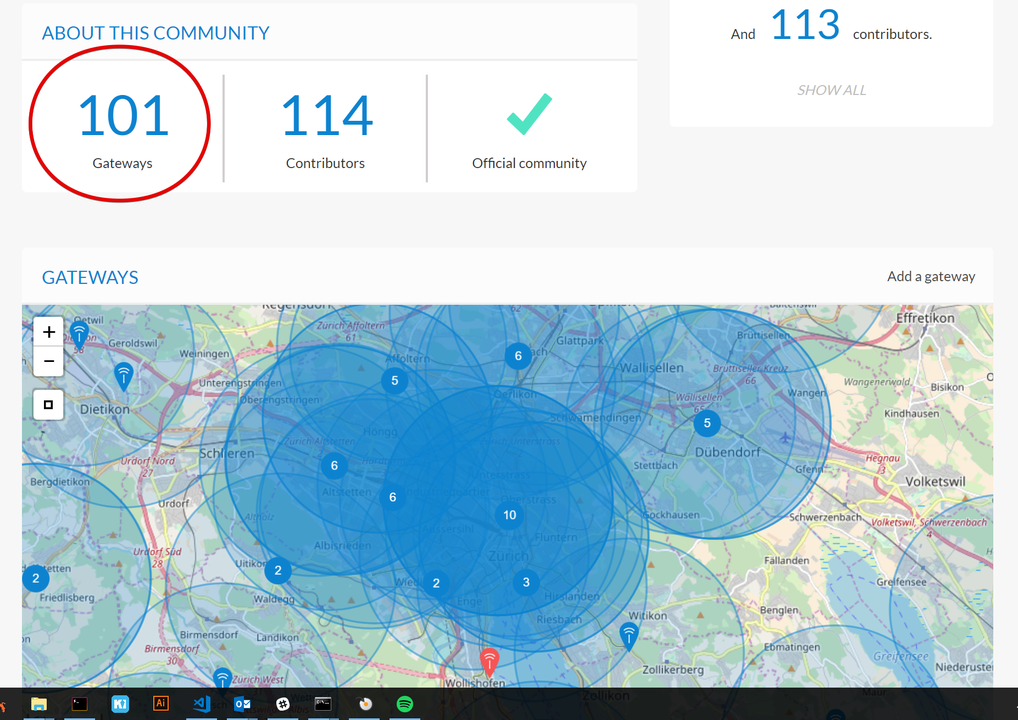Launch Adobe Illustrator from the taskbar
Viewport: 1018px width, 720px height.
click(x=161, y=704)
